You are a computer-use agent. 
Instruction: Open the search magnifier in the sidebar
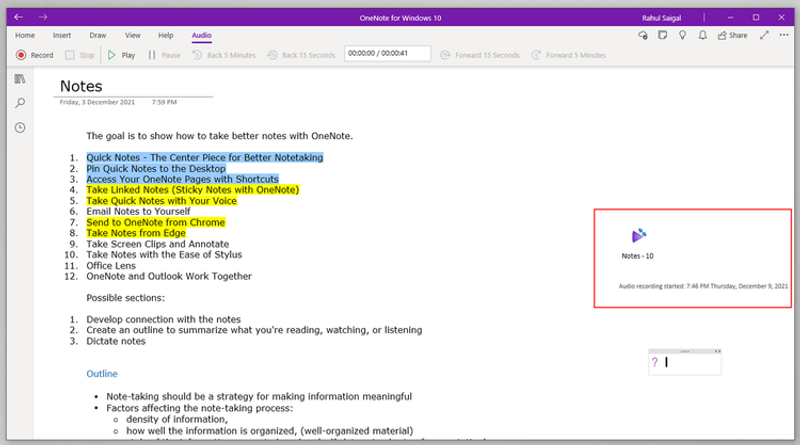[x=20, y=103]
